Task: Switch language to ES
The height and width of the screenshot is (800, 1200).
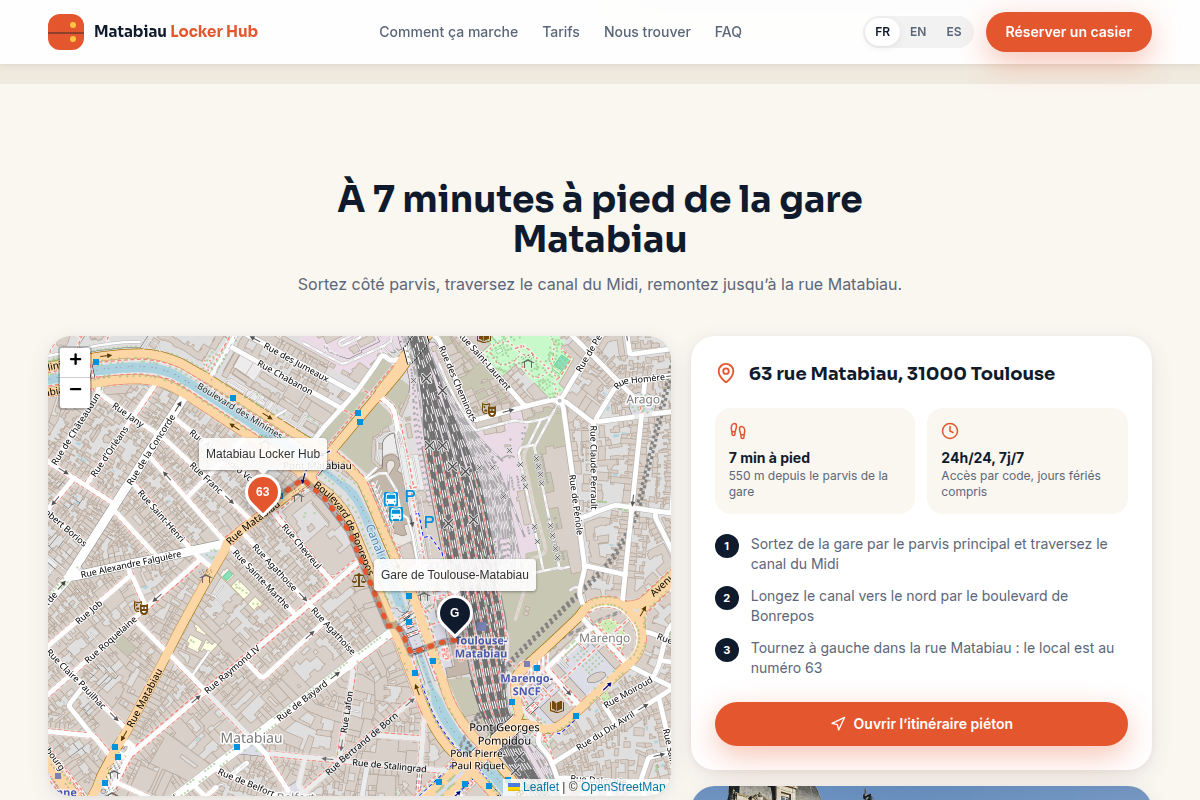Action: point(954,32)
